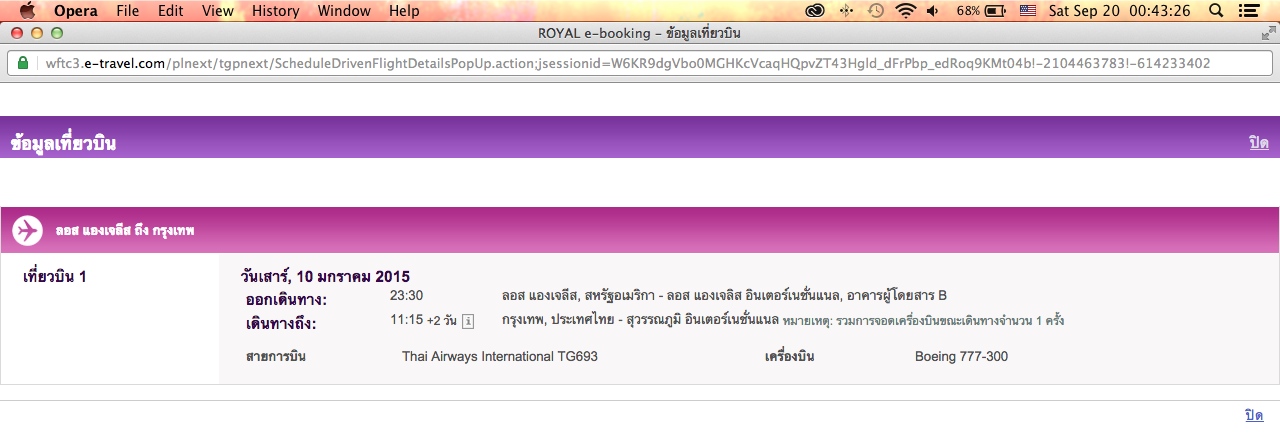This screenshot has height=433, width=1280.
Task: Click the Time Machine menu bar icon
Action: [x=875, y=11]
